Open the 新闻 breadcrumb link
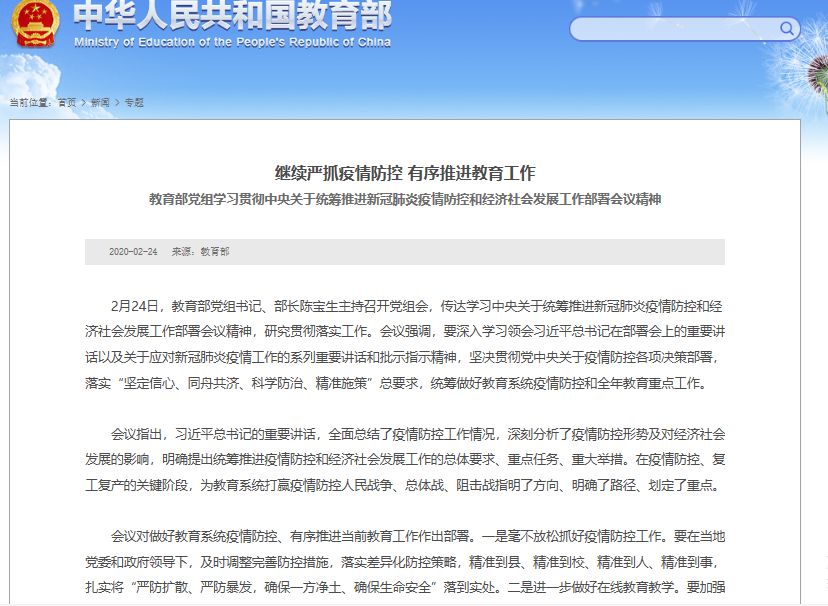The height and width of the screenshot is (606, 828). [100, 102]
